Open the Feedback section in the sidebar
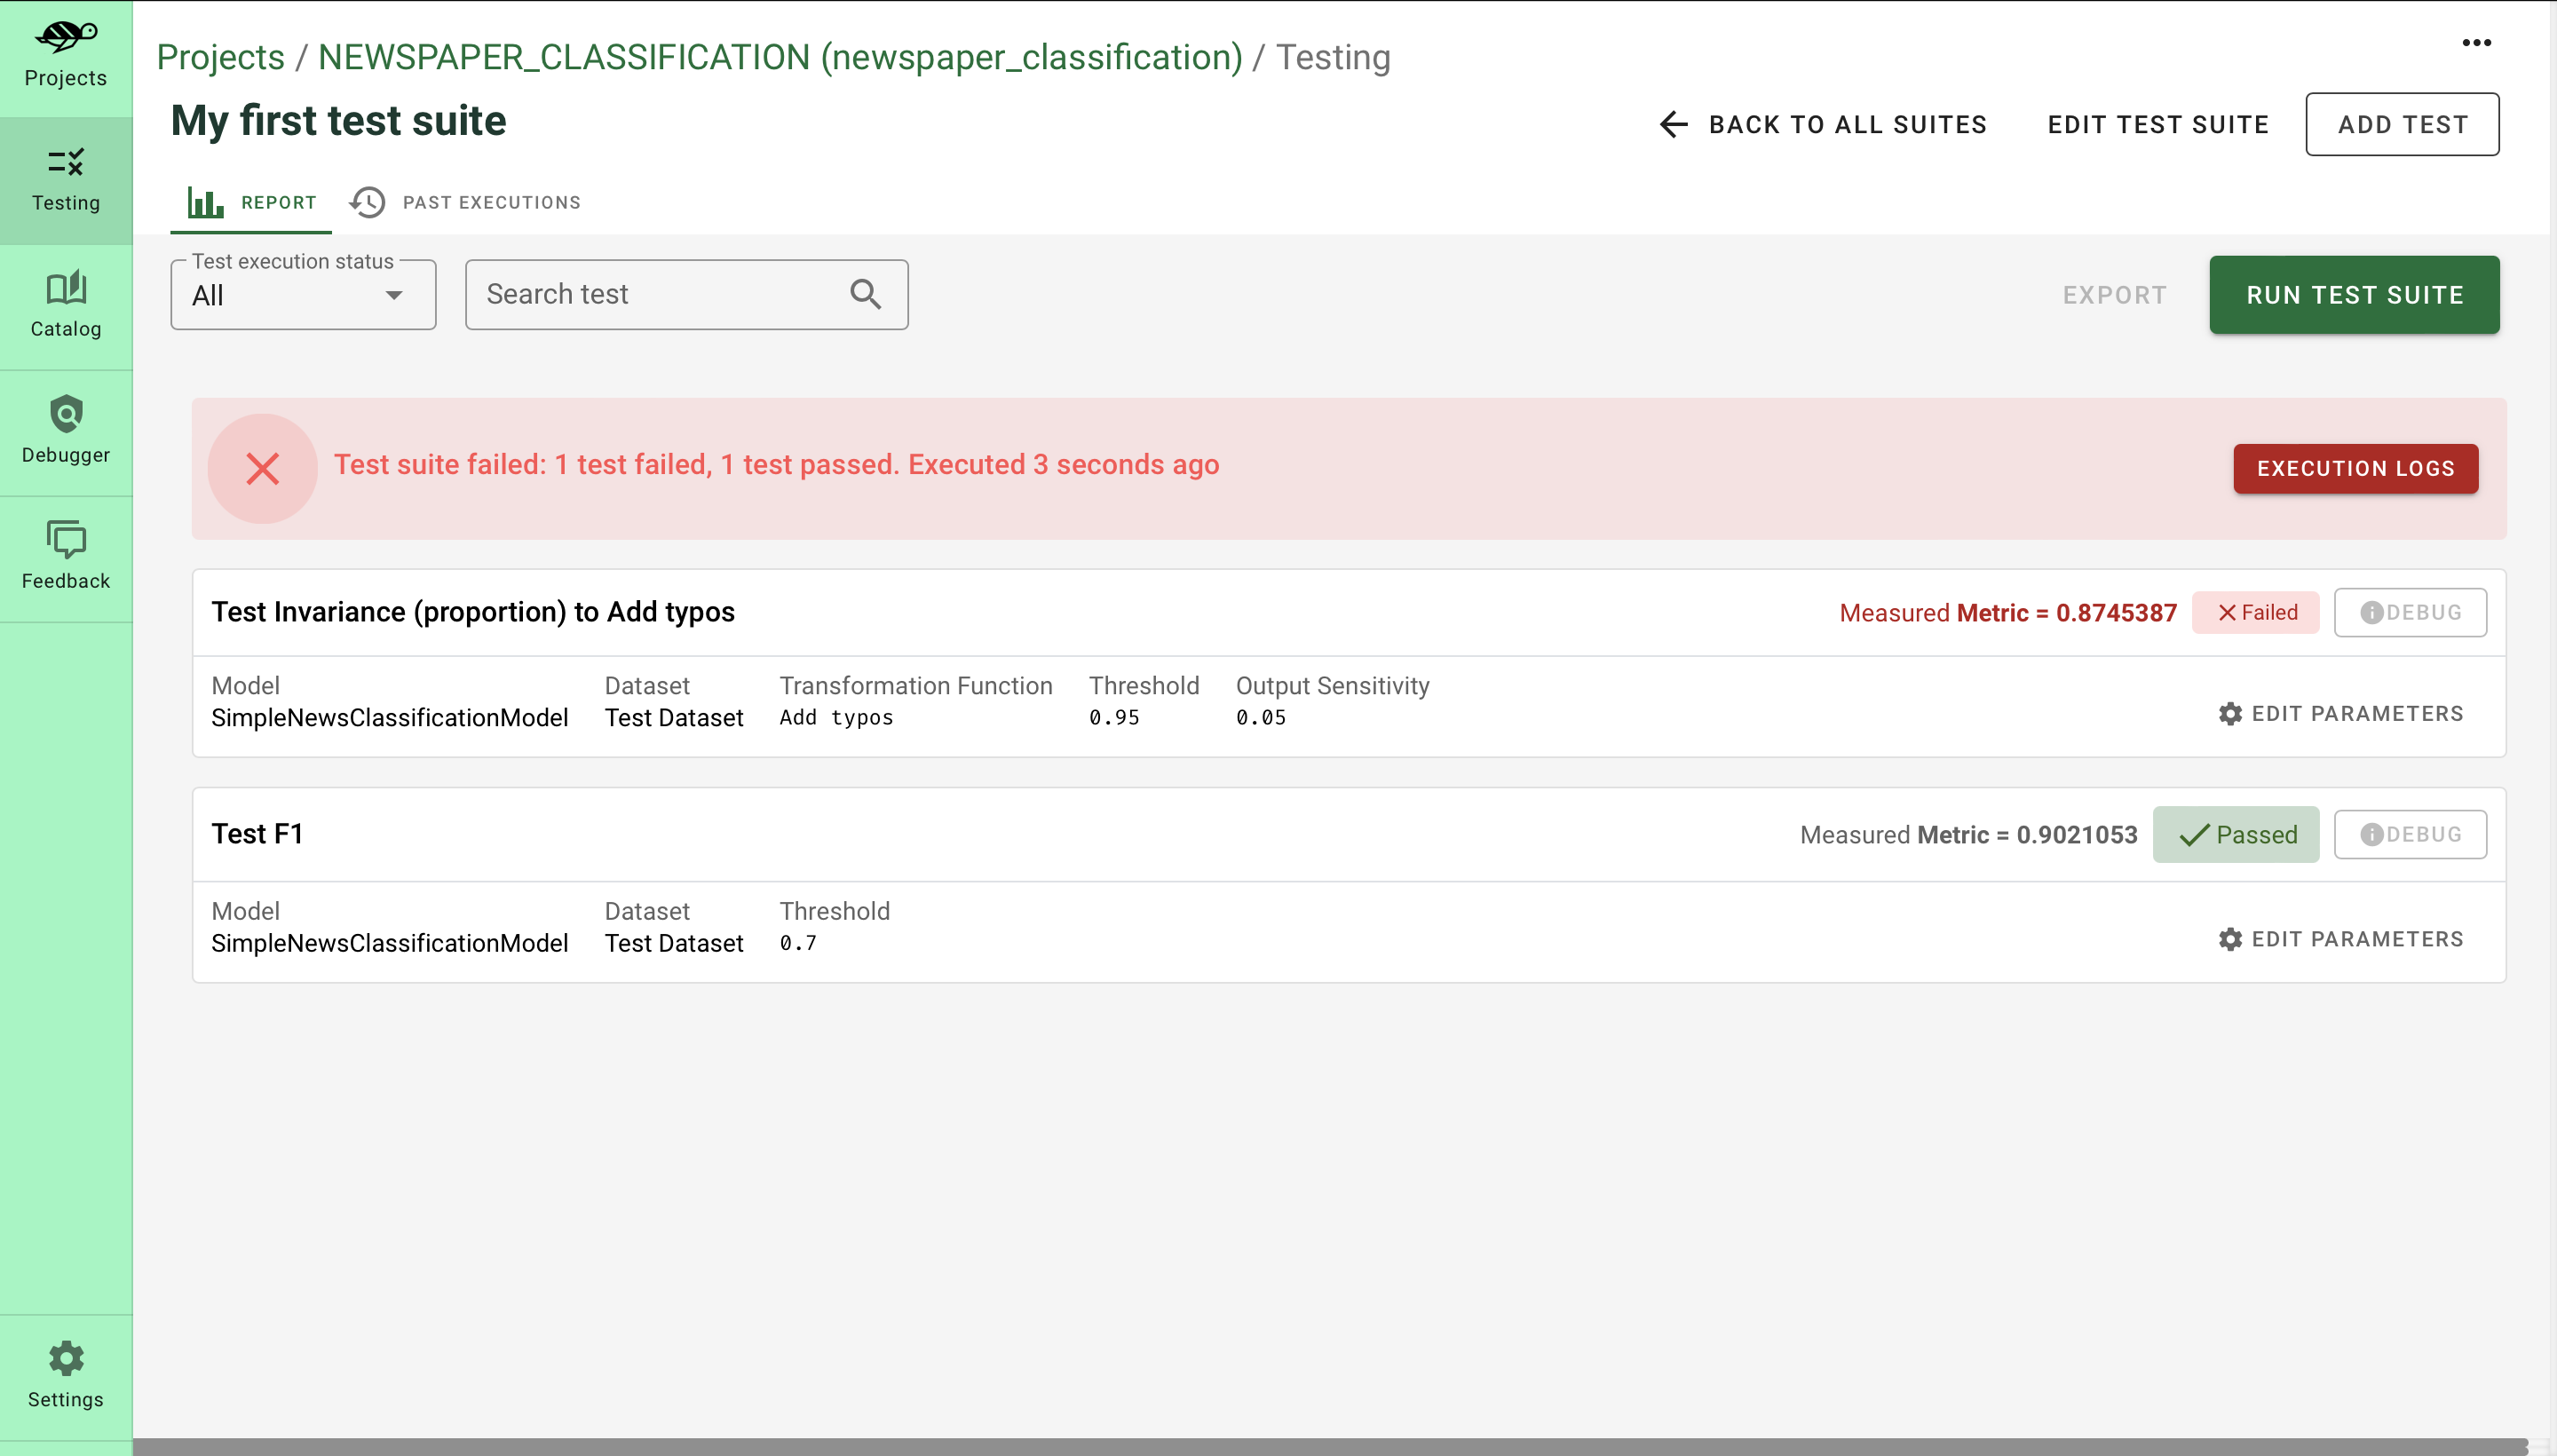The width and height of the screenshot is (2557, 1456). point(66,558)
